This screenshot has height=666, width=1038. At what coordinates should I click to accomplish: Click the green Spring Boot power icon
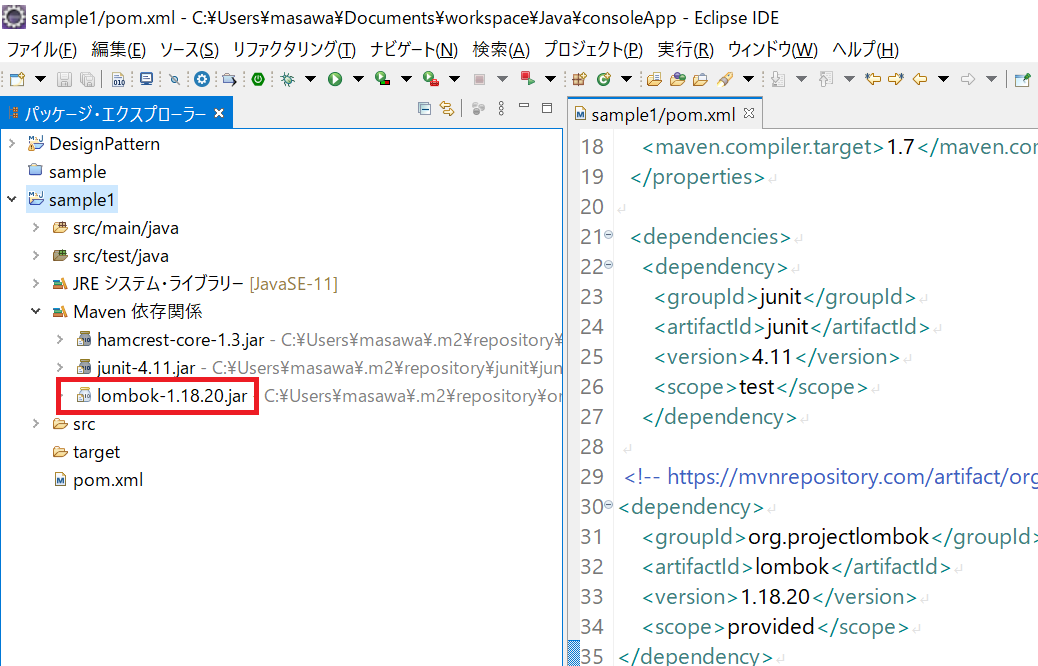(x=258, y=79)
